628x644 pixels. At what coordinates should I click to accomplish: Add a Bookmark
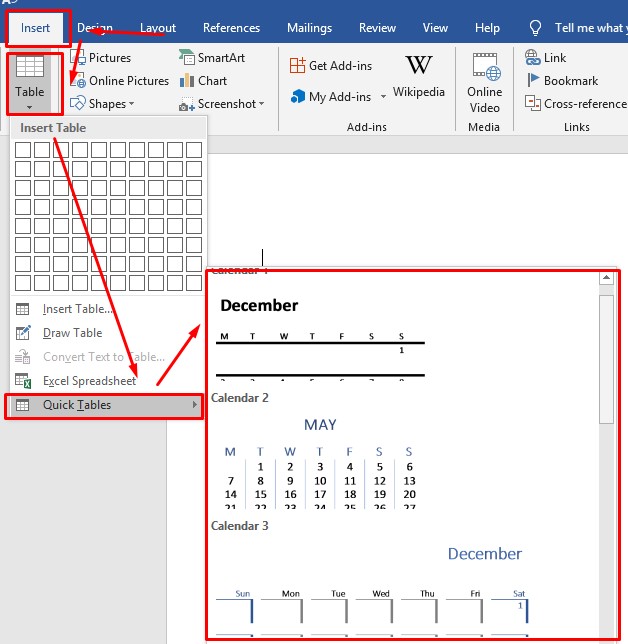(x=561, y=80)
